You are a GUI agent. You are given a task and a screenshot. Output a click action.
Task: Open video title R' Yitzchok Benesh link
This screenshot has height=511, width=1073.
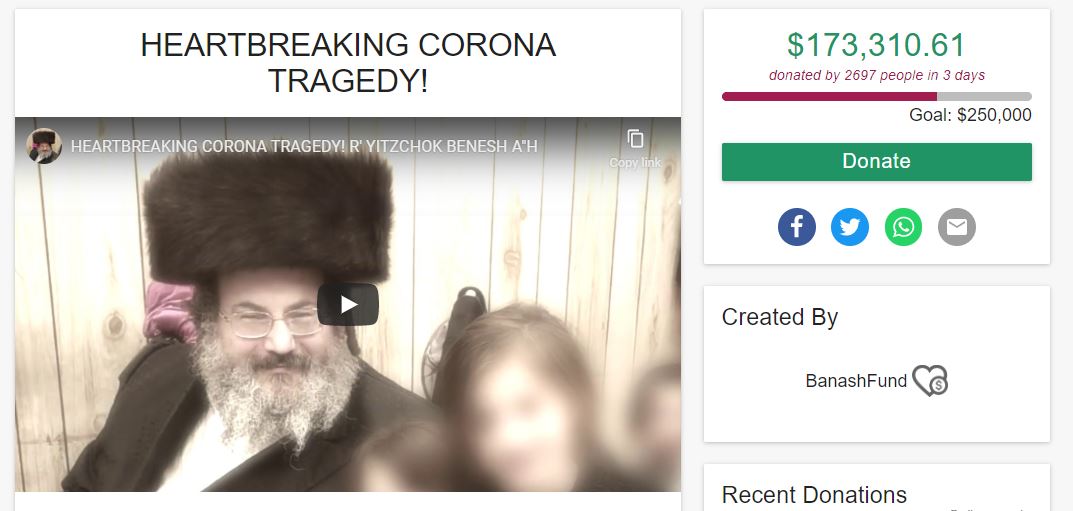coord(304,146)
